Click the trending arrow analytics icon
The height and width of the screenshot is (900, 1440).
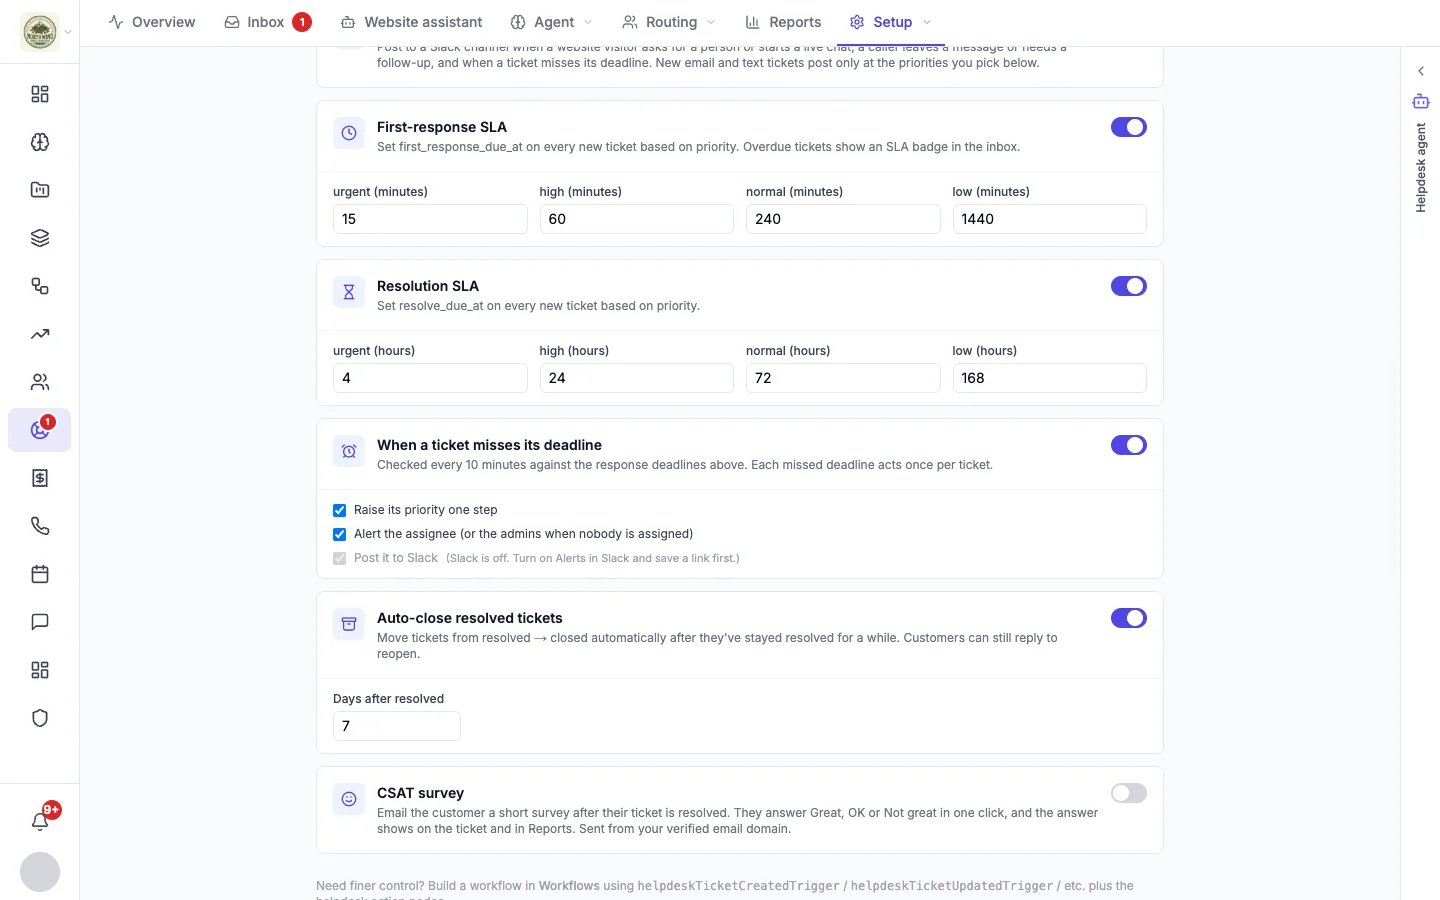tap(40, 334)
